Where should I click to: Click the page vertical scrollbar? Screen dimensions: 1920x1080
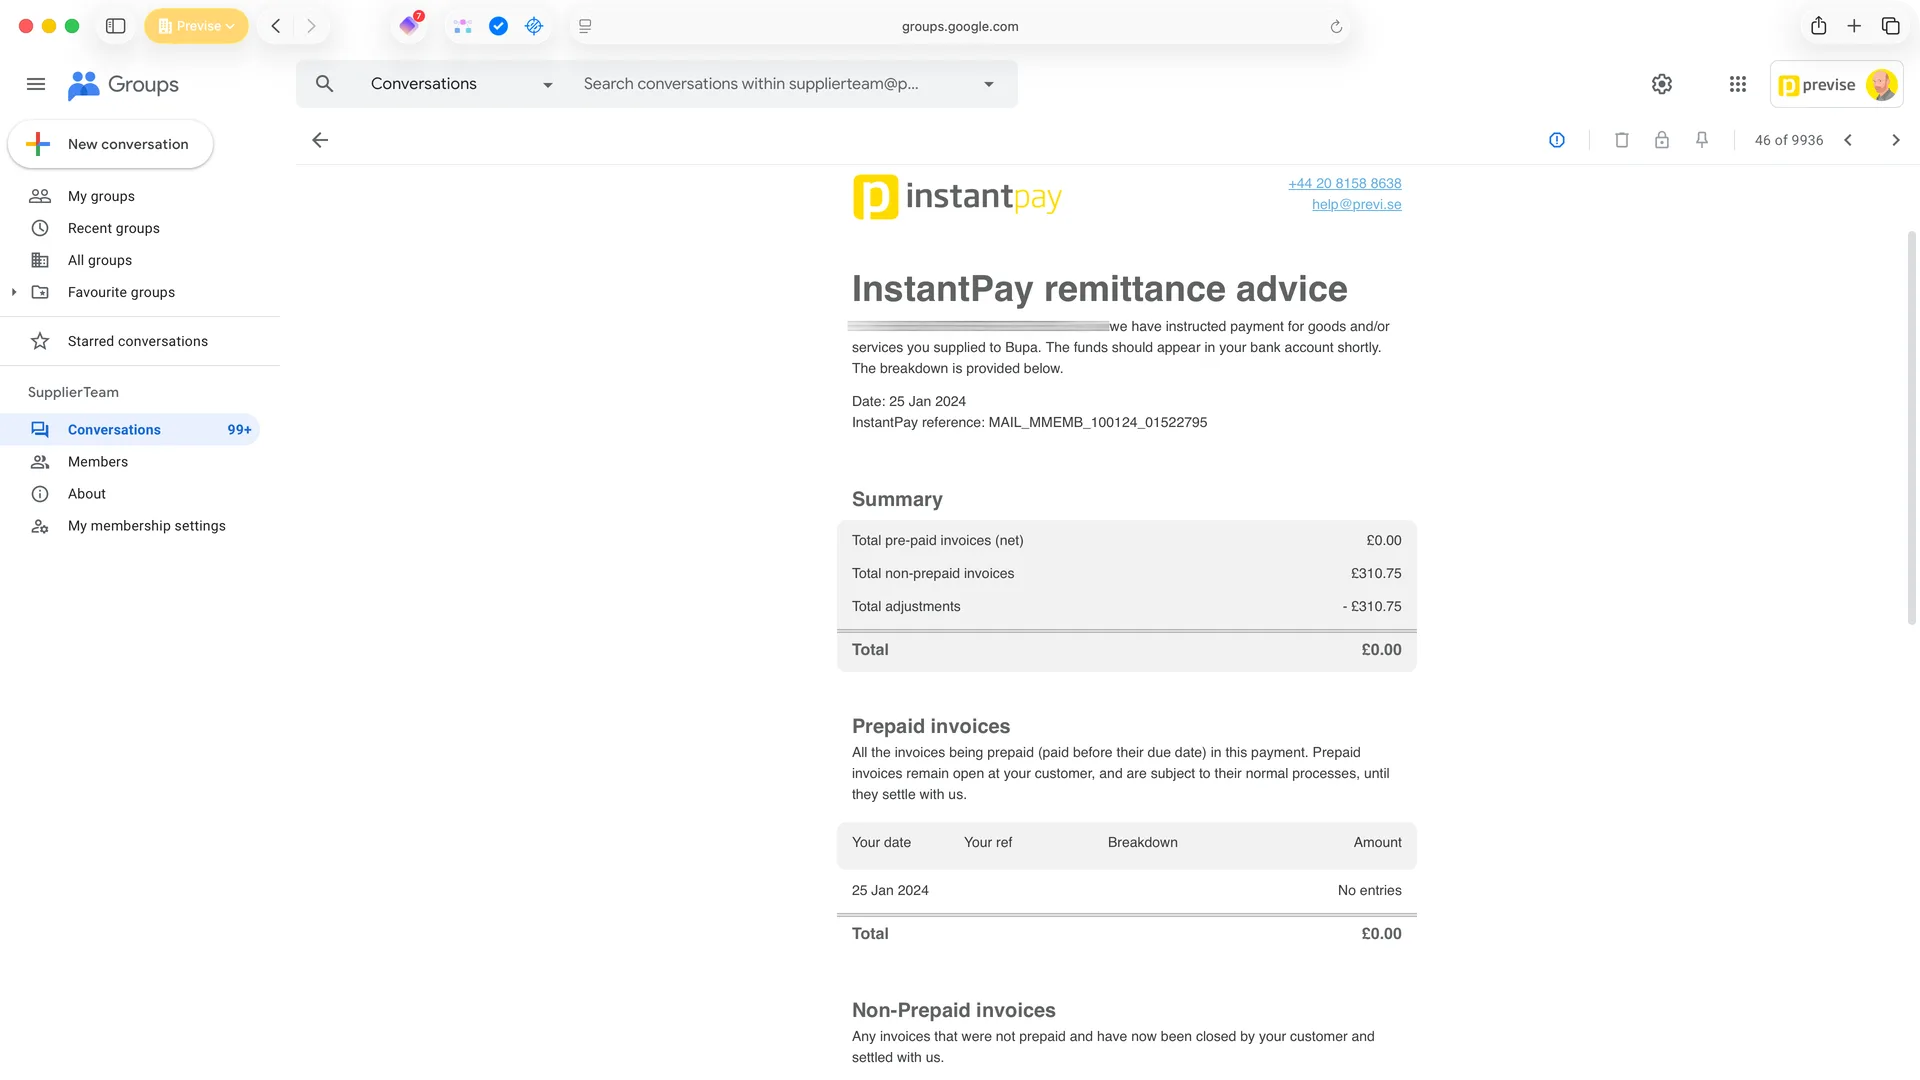pyautogui.click(x=1912, y=430)
